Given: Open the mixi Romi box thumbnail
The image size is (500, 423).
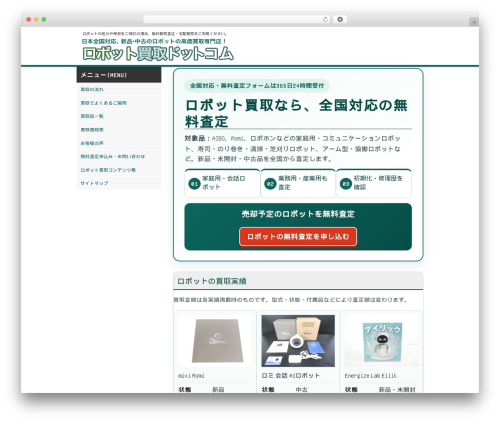Looking at the screenshot, I should click(x=215, y=341).
